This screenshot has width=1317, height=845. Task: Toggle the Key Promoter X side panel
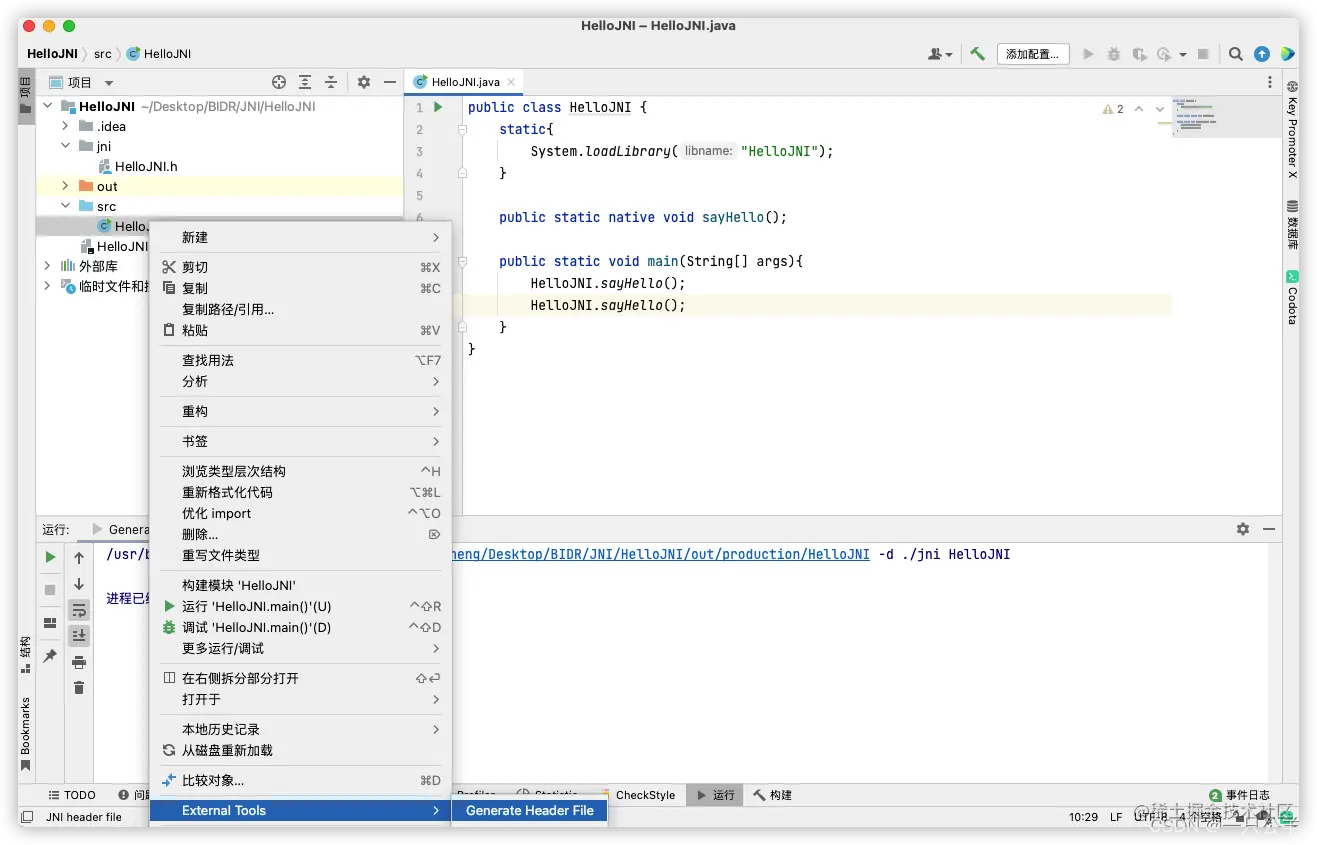1292,131
